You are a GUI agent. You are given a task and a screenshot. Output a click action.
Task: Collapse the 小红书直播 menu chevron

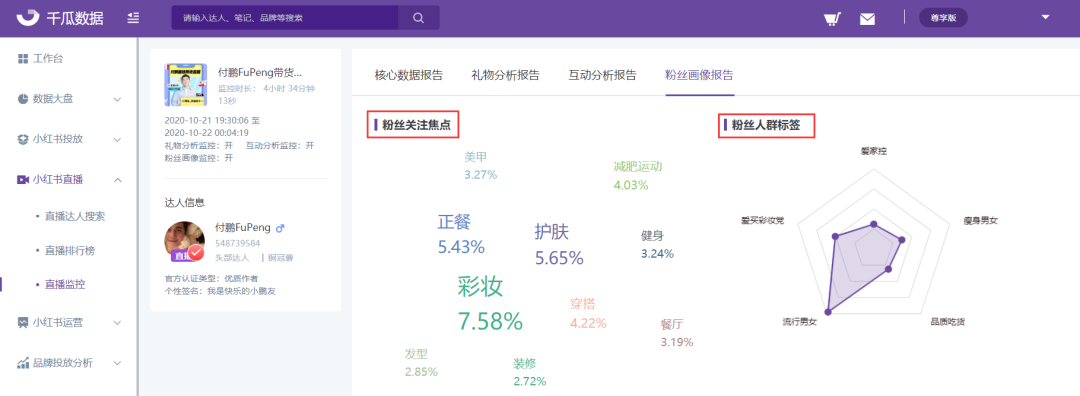click(x=117, y=180)
